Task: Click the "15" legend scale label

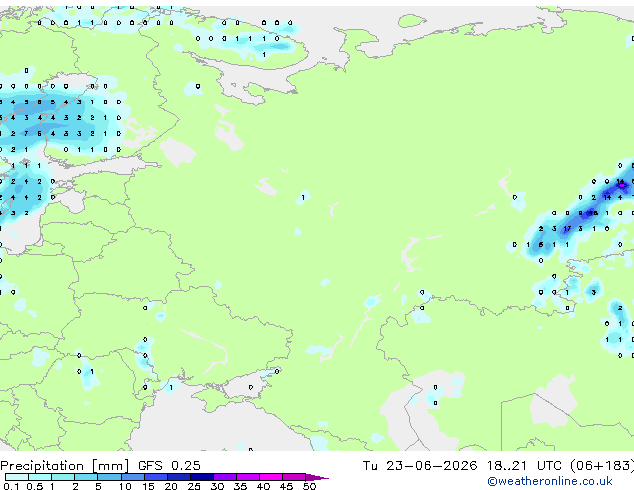Action: (148, 486)
